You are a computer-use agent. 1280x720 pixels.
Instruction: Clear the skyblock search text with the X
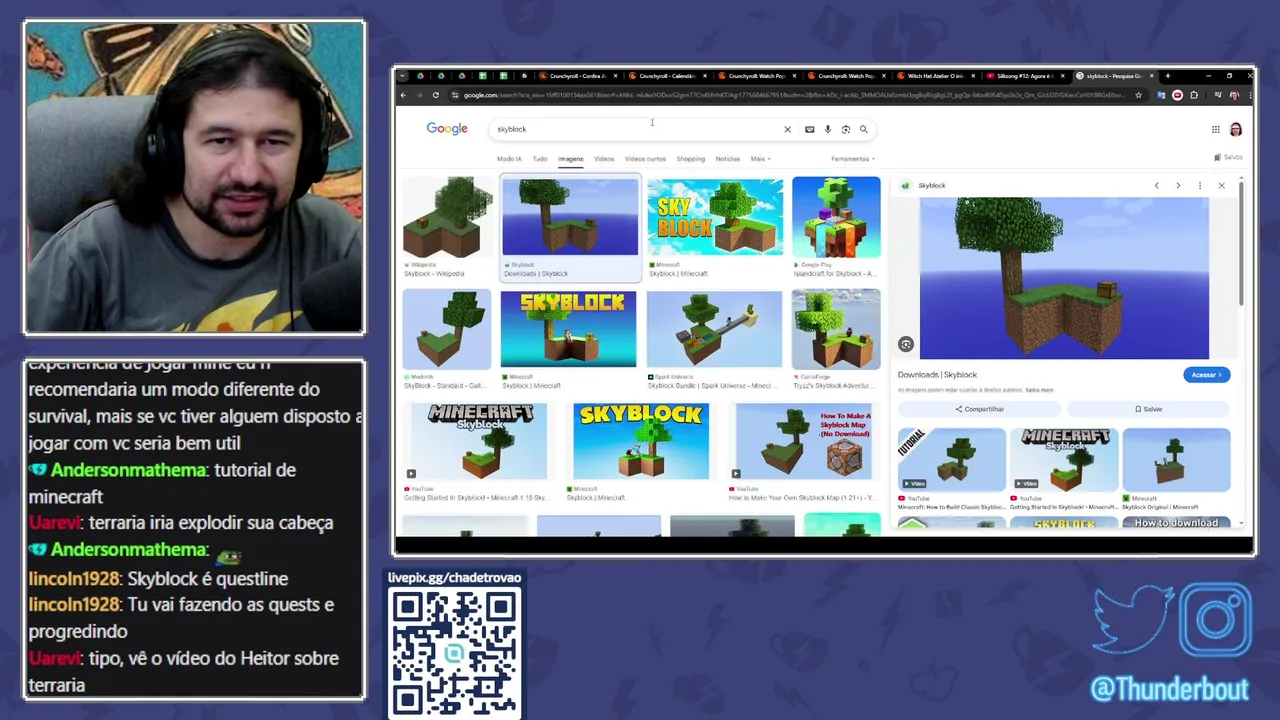coord(787,129)
